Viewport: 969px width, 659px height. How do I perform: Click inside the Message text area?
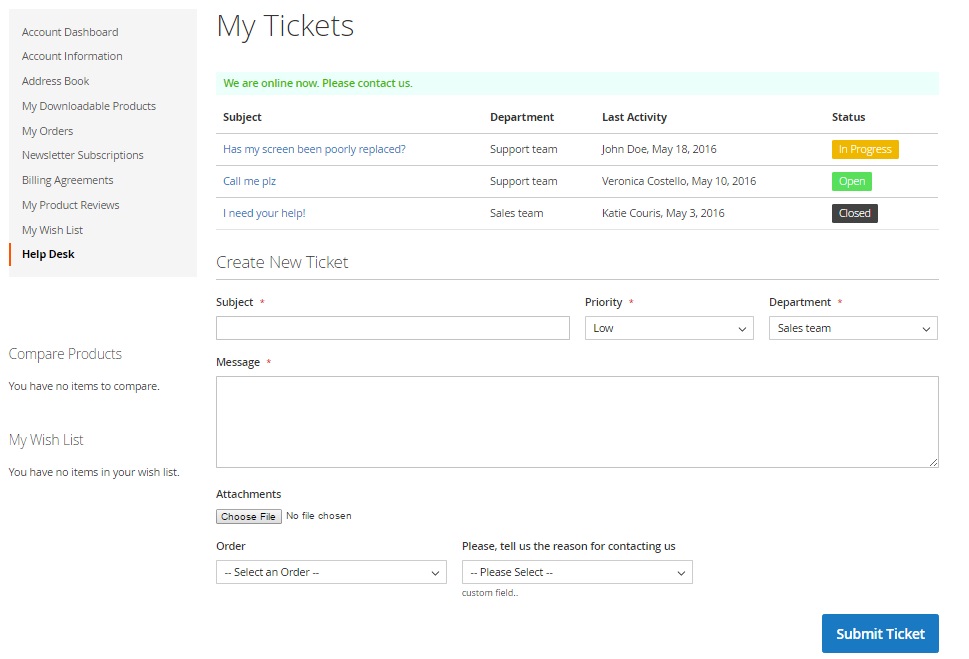point(577,422)
